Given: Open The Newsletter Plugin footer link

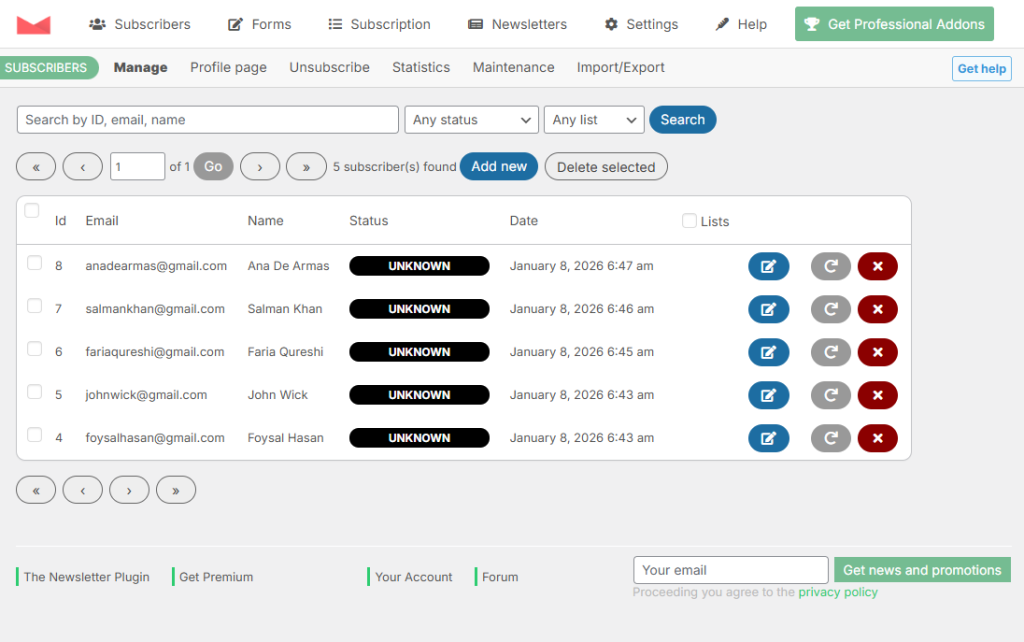Looking at the screenshot, I should (87, 577).
